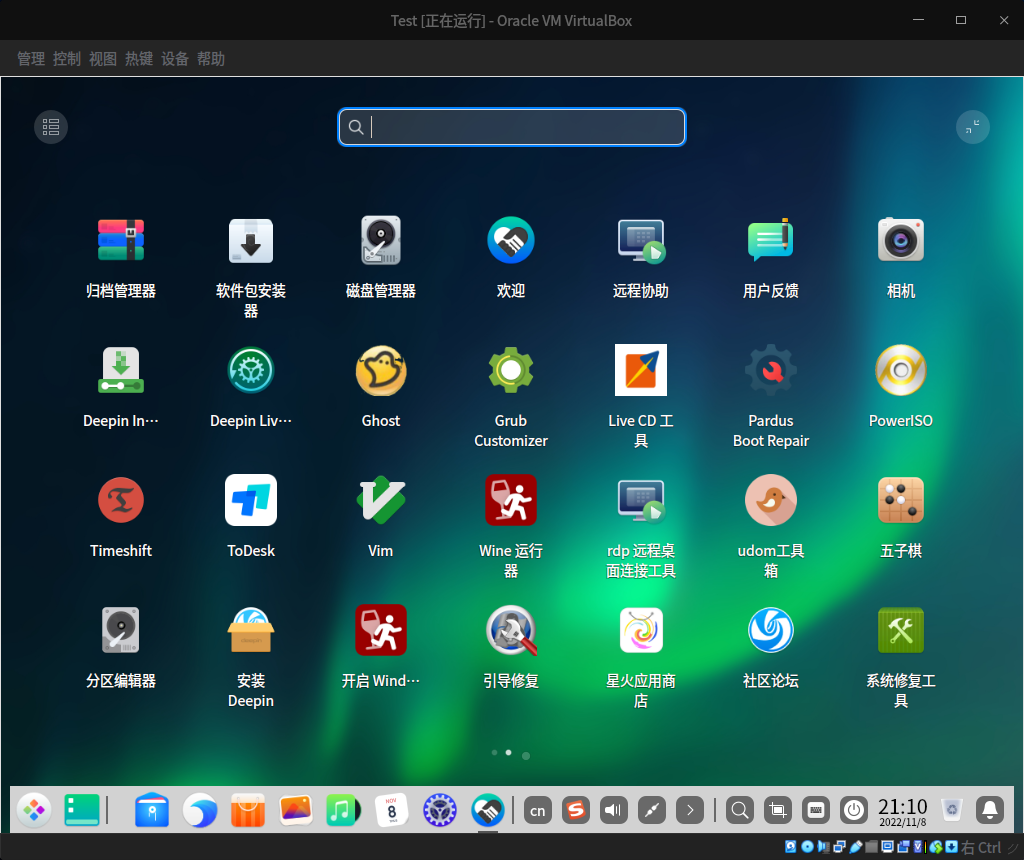Click the dock launcher button
1024x860 pixels.
(x=34, y=810)
